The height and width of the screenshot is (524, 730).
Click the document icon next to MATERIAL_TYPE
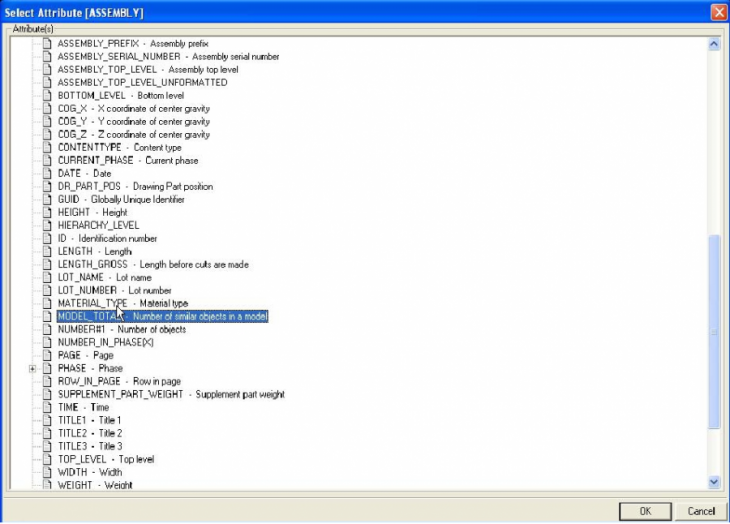[47, 304]
